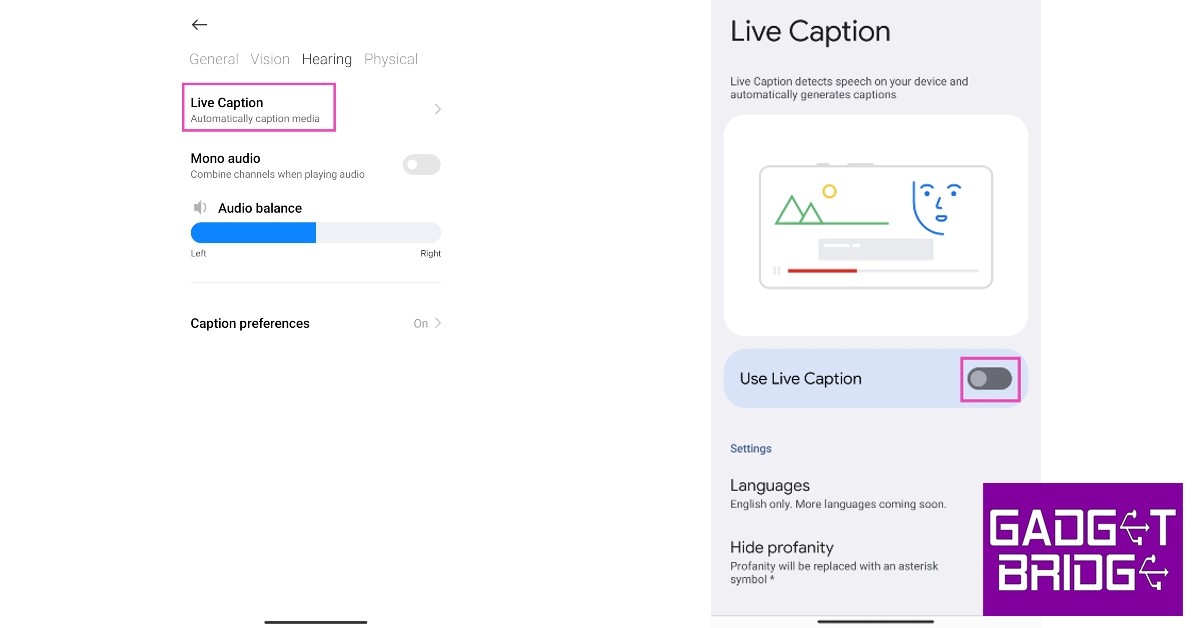The width and height of the screenshot is (1200, 628).
Task: Click the mountain drawing in illustration
Action: coord(799,210)
